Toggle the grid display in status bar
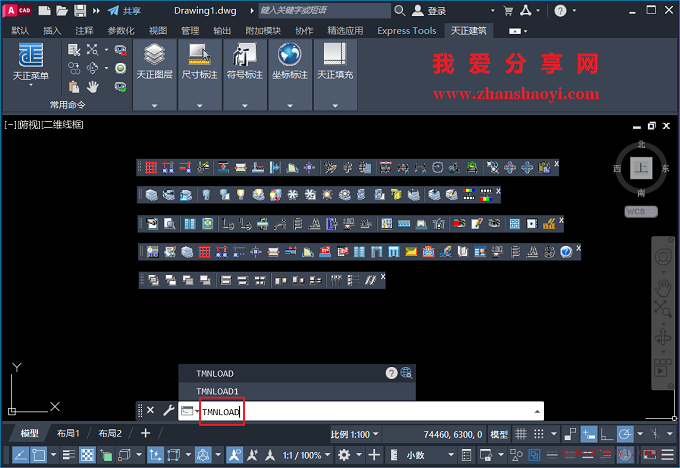This screenshot has height=468, width=680. coord(521,434)
